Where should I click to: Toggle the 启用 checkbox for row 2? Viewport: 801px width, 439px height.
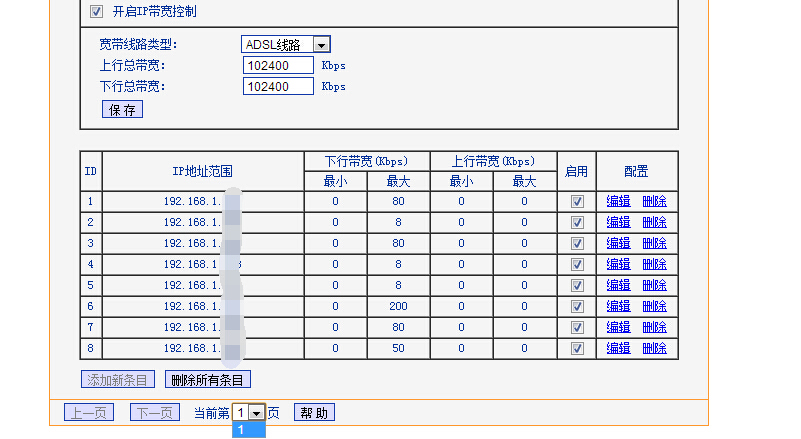pos(577,222)
